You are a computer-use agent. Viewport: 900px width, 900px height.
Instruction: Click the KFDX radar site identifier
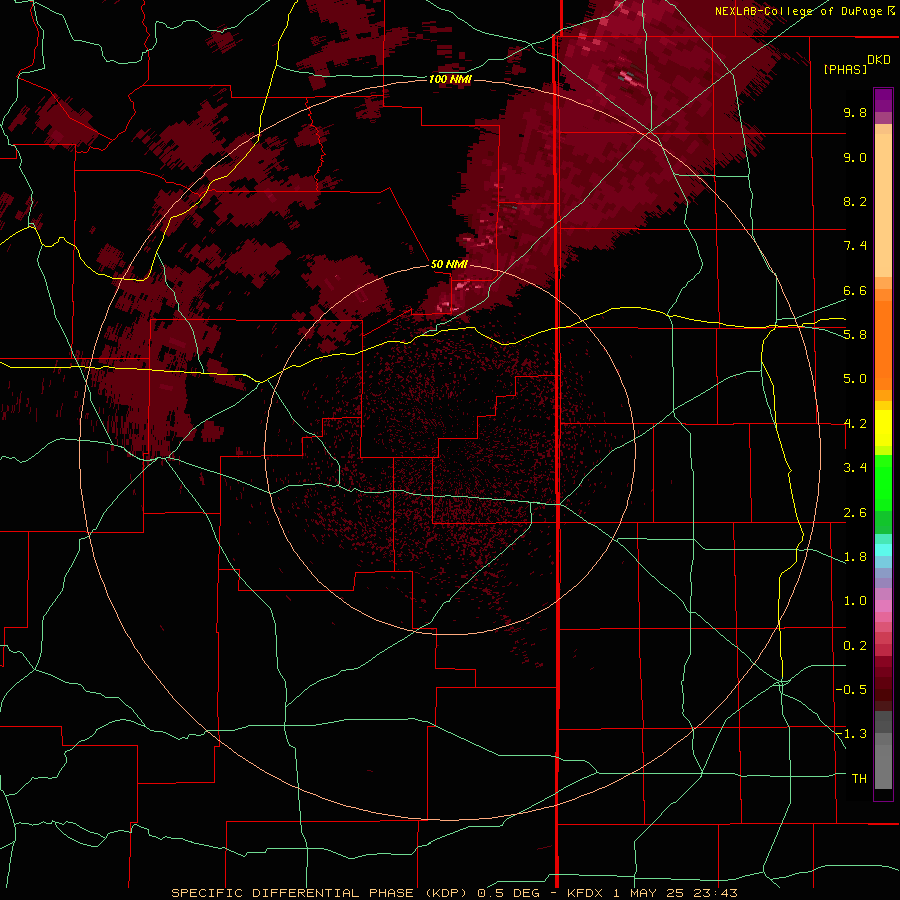[587, 893]
